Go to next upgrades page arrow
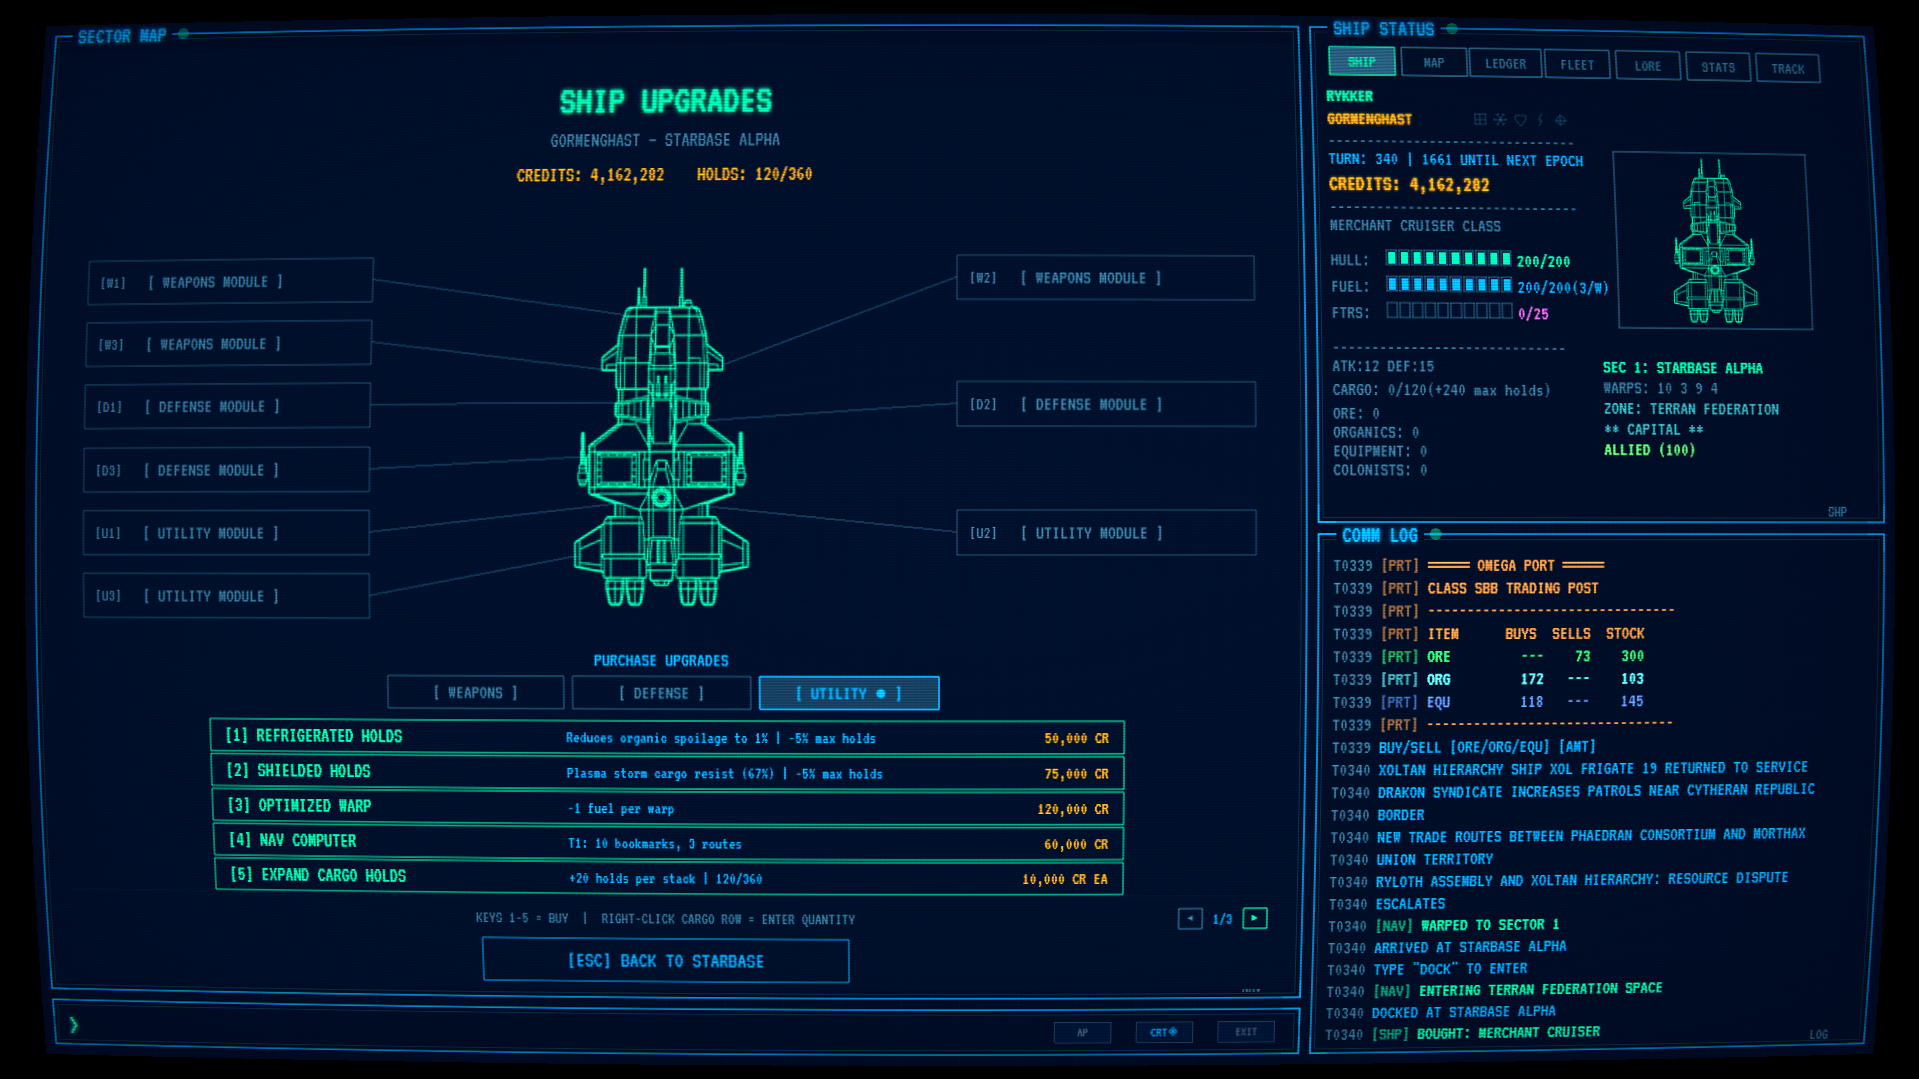This screenshot has width=1919, height=1079. pos(1255,918)
